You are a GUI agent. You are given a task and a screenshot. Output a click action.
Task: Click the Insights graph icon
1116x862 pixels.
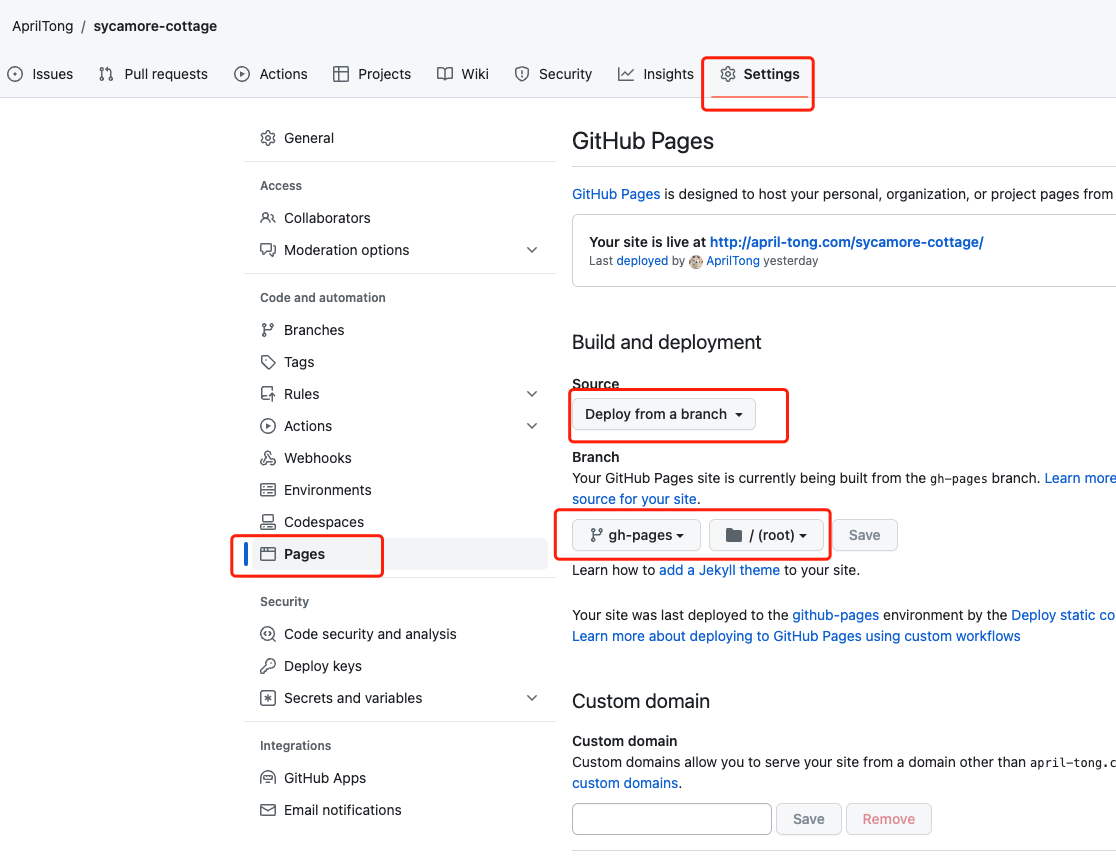pyautogui.click(x=626, y=74)
